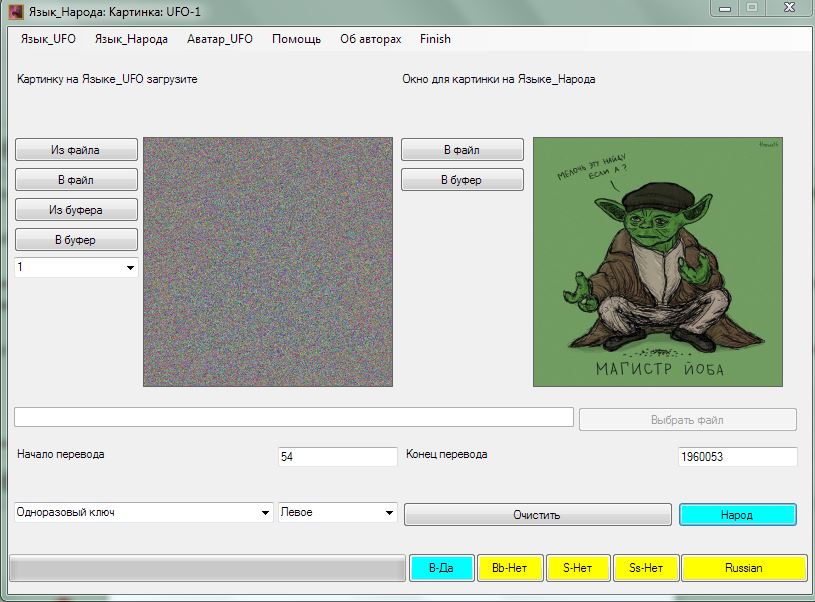Click the Очистить button
Screen dimensions: 815x602
coord(537,515)
